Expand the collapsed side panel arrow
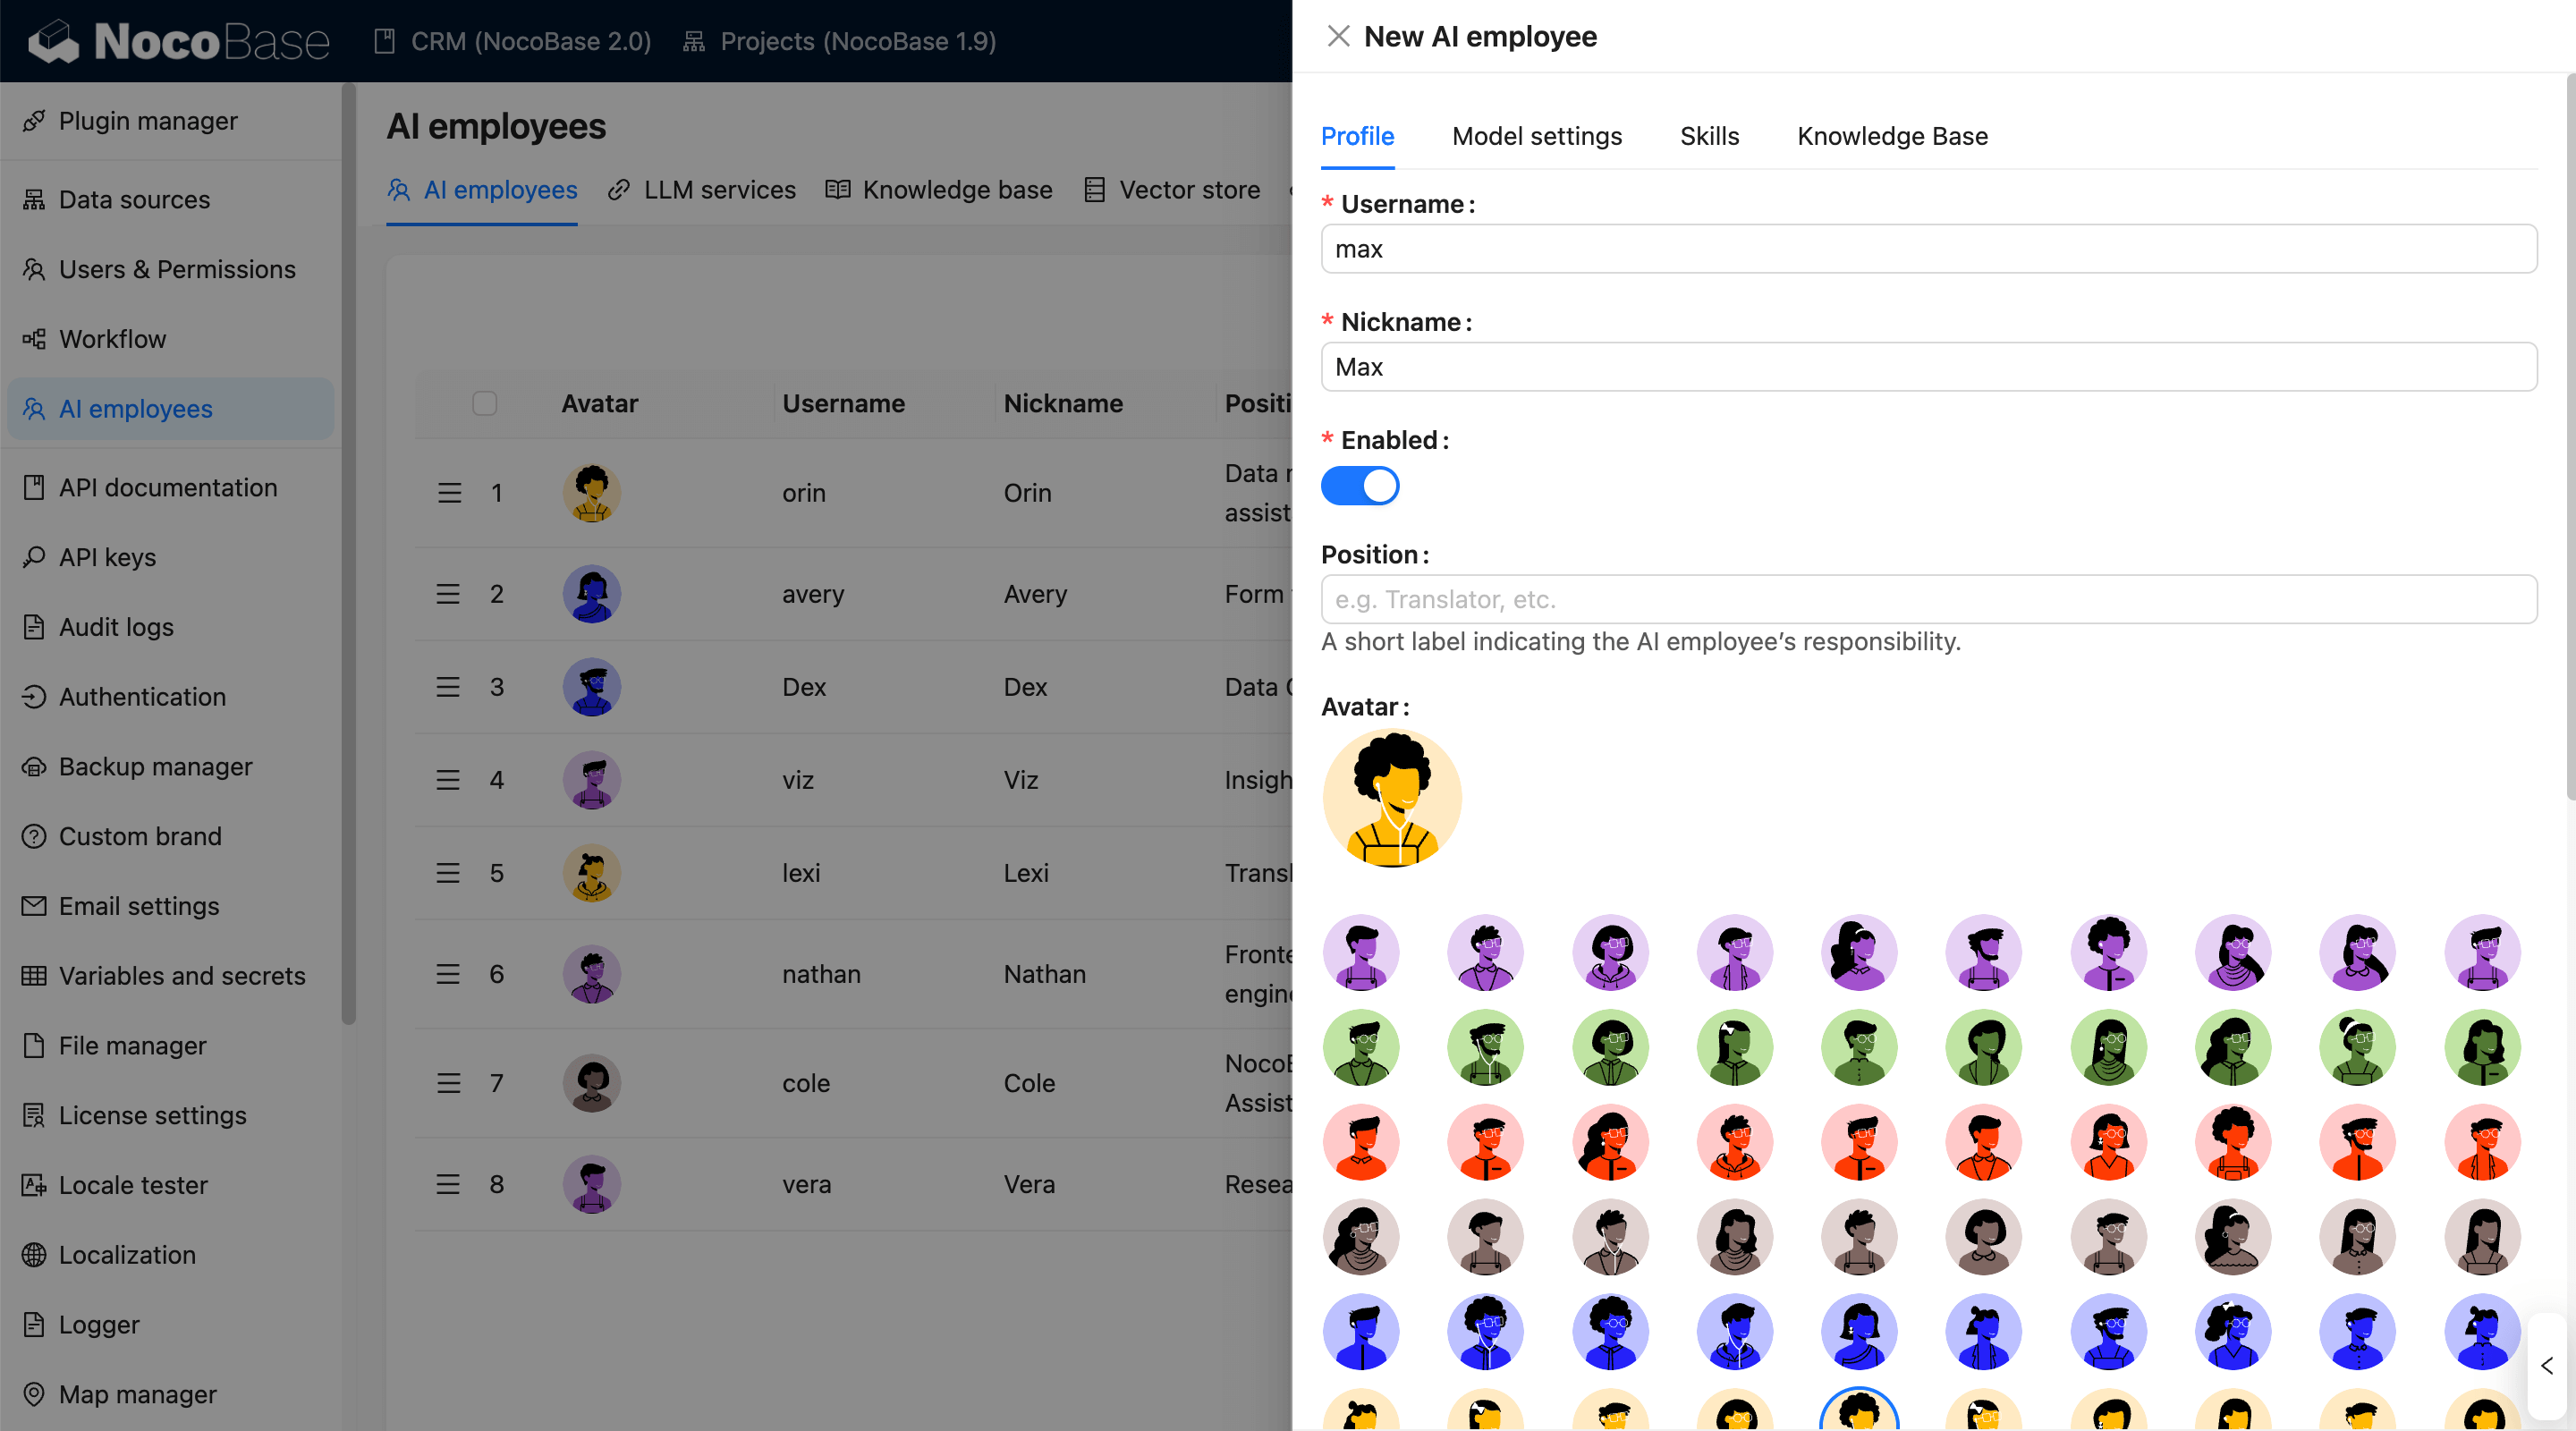 [x=2546, y=1365]
